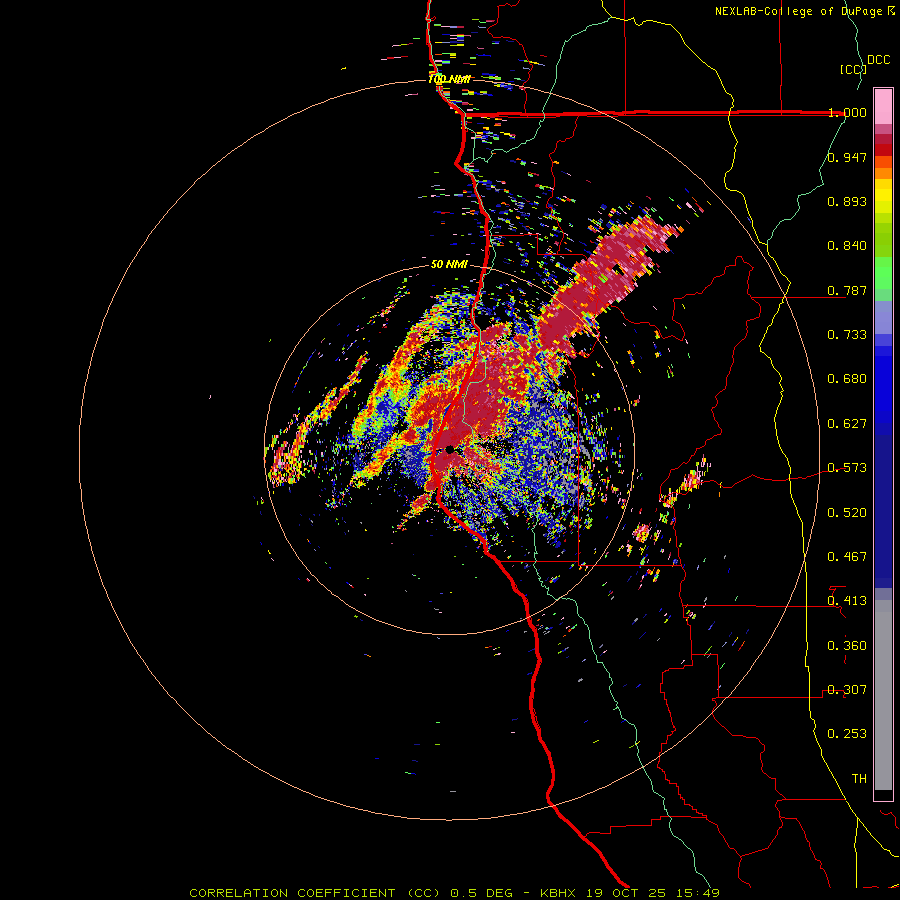
Task: Click the 0.787 legend value
Action: tap(847, 290)
